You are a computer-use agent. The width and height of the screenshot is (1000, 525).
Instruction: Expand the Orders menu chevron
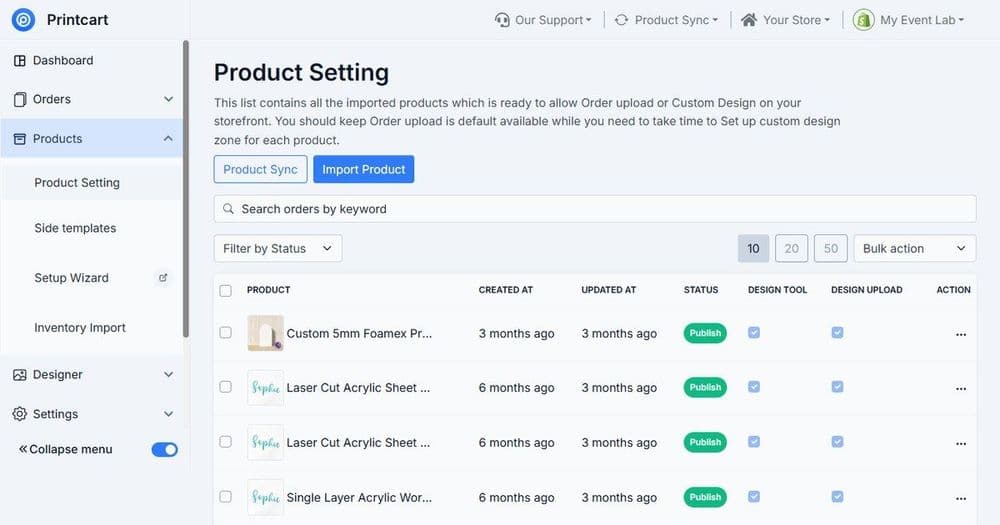(168, 99)
